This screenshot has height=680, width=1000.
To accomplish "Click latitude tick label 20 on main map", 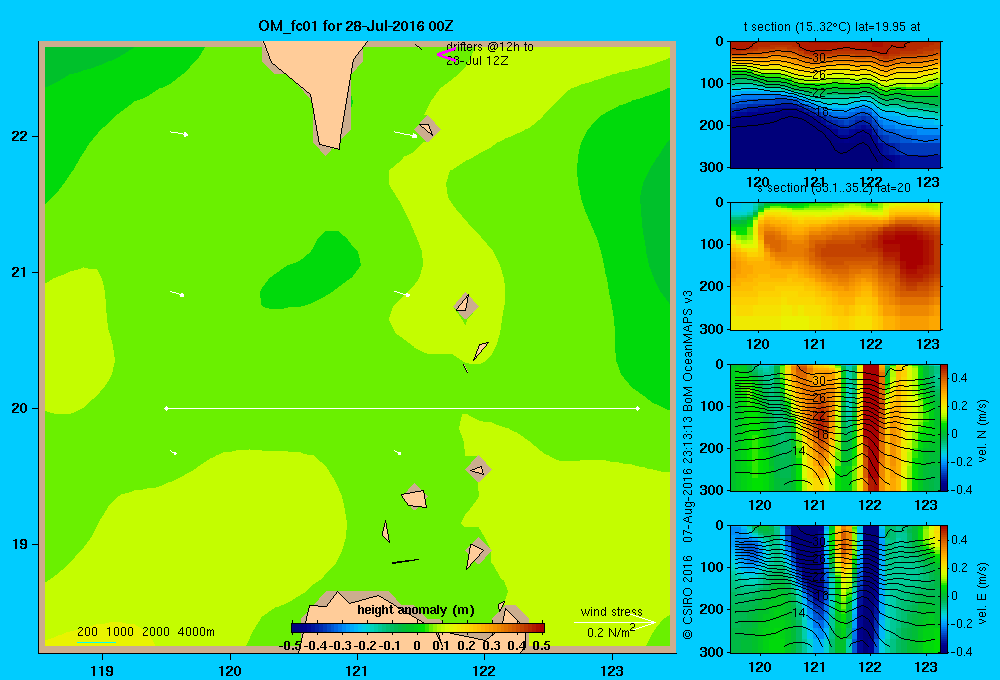I will click(x=20, y=408).
